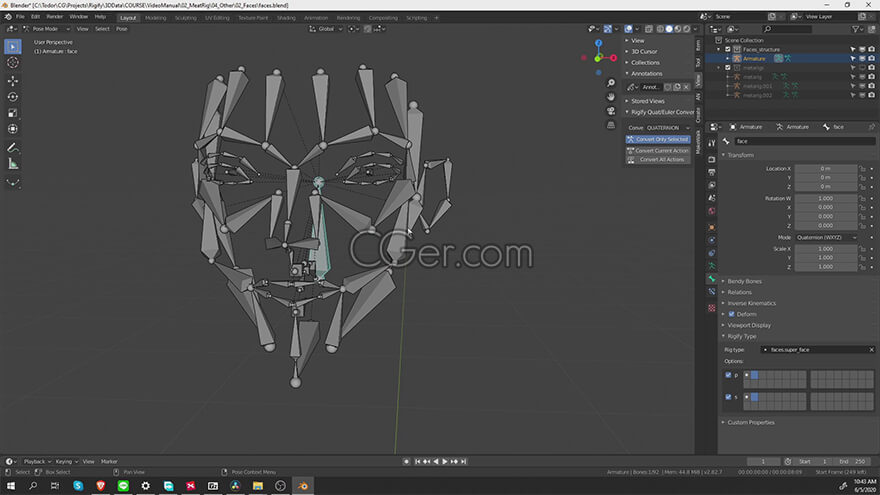Screen dimensions: 880x495
Task: Lock the Location X property
Action: pos(863,168)
